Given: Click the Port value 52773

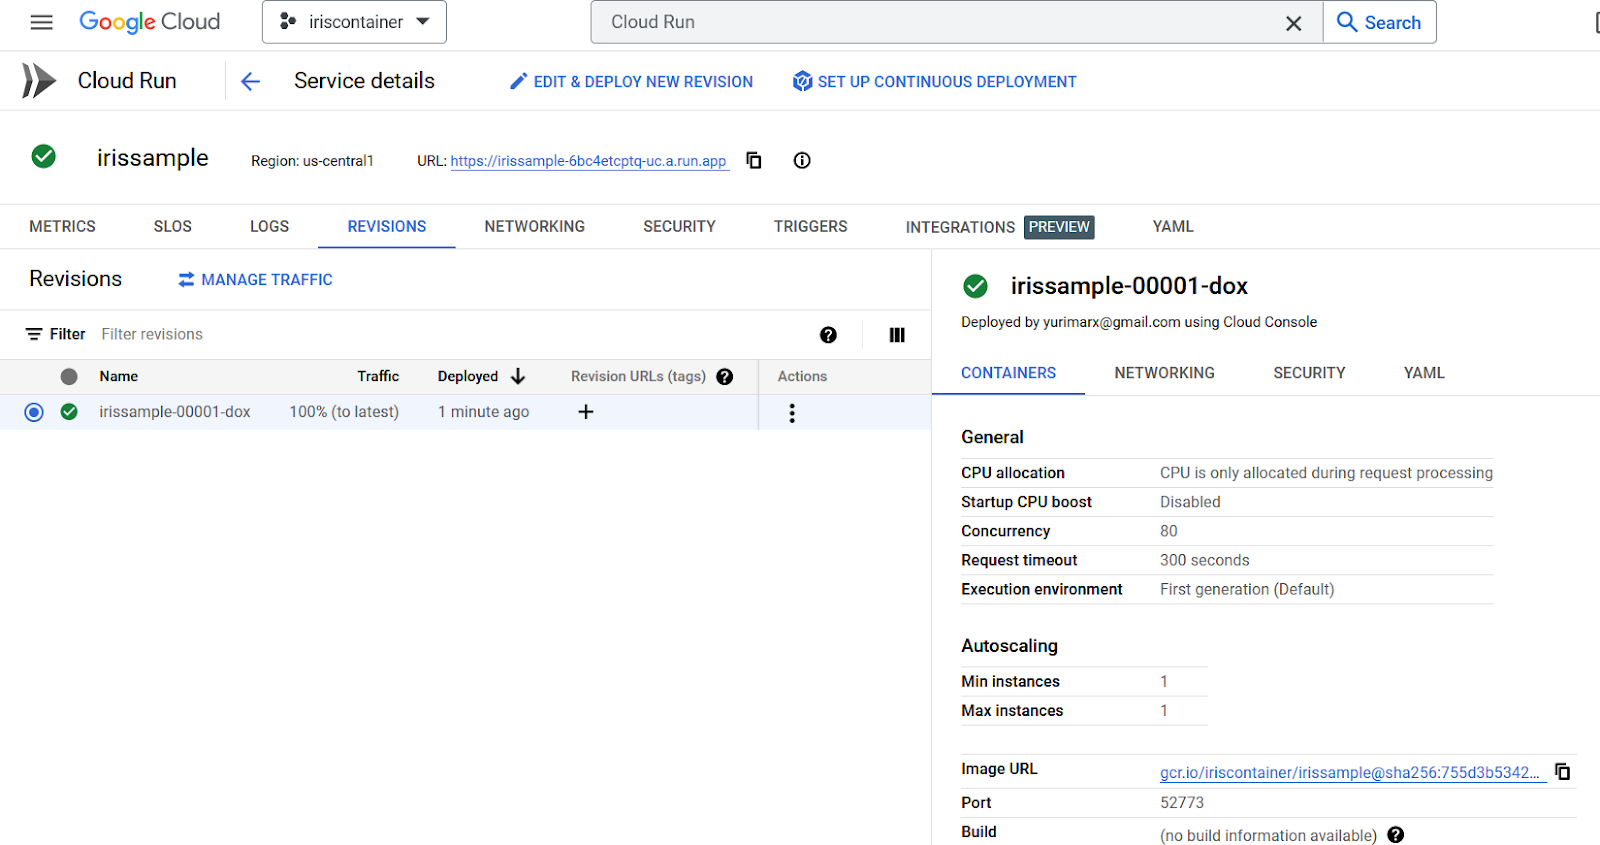Looking at the screenshot, I should click(x=1182, y=803).
